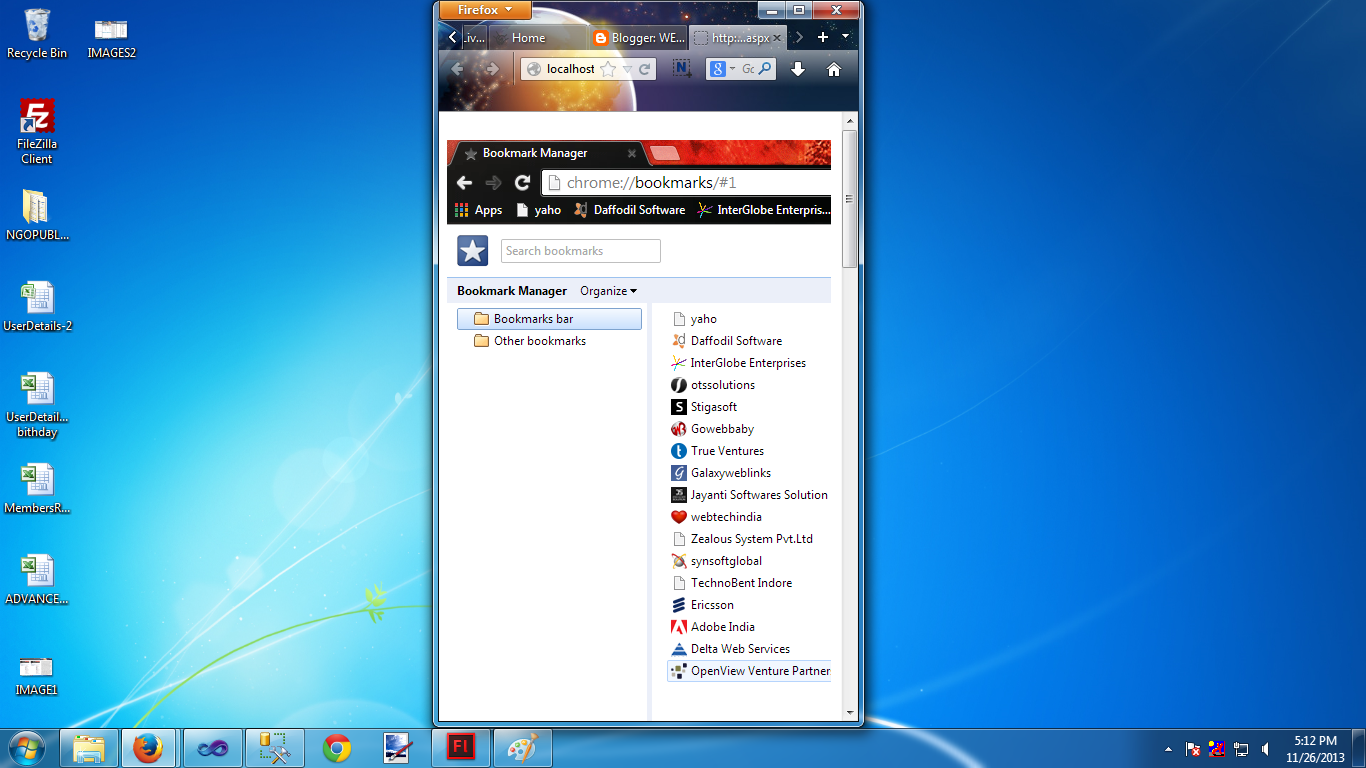Image resolution: width=1366 pixels, height=768 pixels.
Task: Click the Search bookmarks field
Action: [x=580, y=251]
